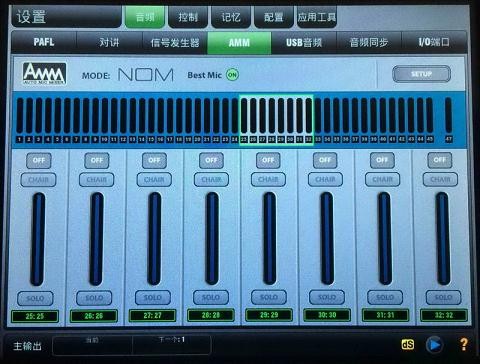Toggle the OFF button for channel 29
This screenshot has width=480, height=364.
(x=268, y=160)
